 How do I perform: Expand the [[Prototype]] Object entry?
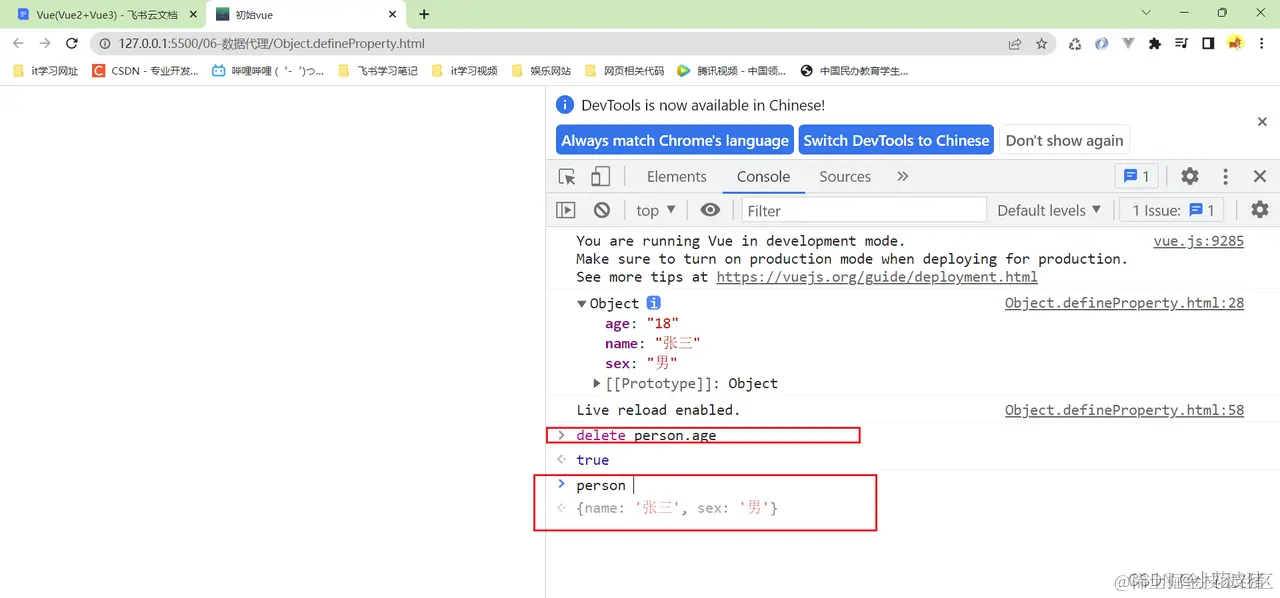(597, 383)
